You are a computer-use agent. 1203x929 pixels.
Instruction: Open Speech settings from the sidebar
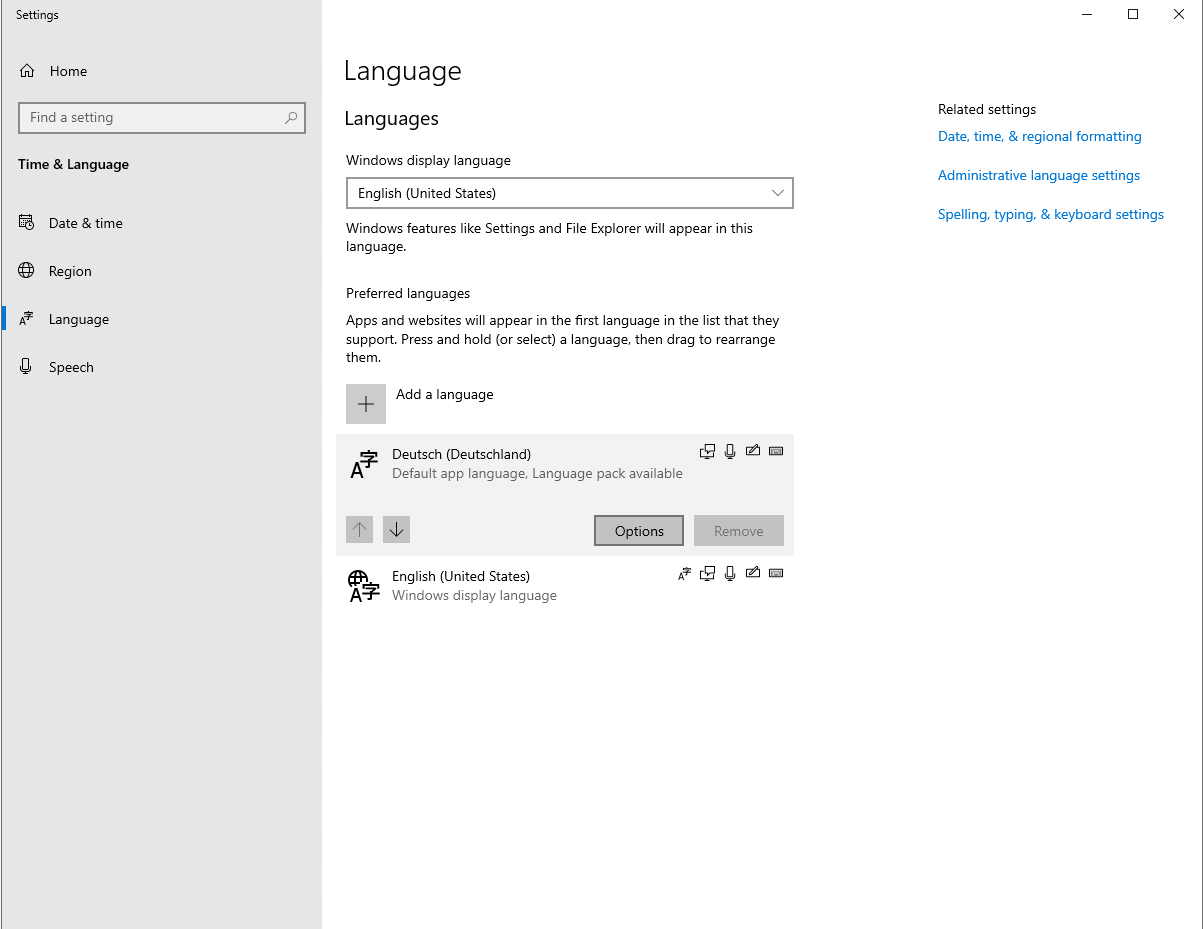(25, 366)
